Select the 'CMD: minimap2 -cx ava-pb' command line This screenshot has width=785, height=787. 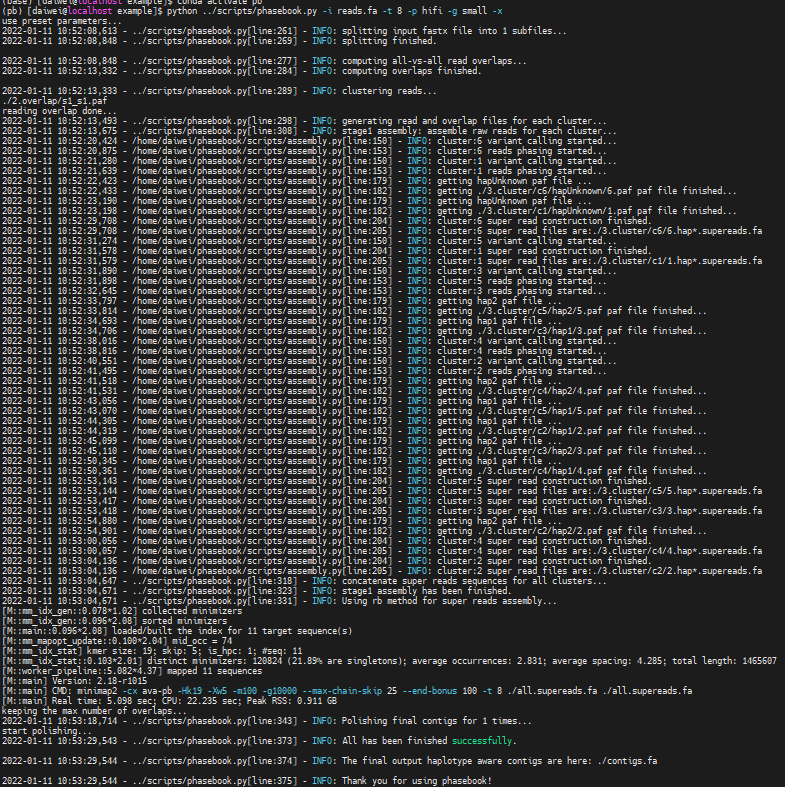tap(347, 692)
